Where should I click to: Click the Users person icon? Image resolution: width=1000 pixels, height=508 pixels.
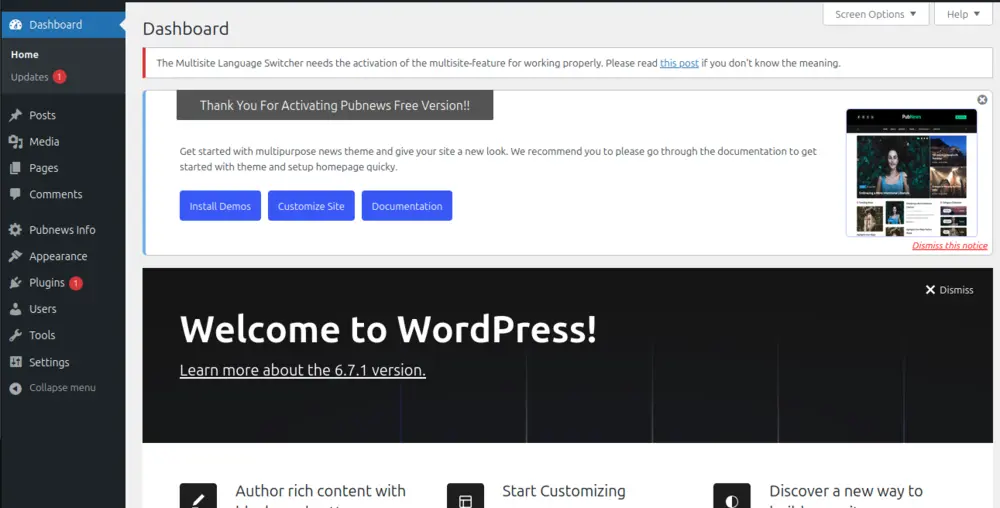(x=15, y=309)
